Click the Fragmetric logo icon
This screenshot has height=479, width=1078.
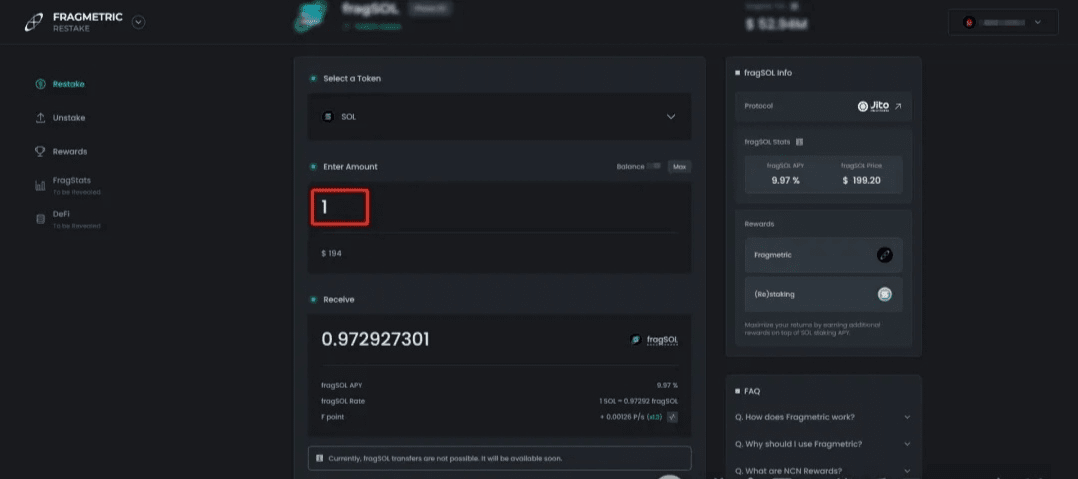point(34,23)
